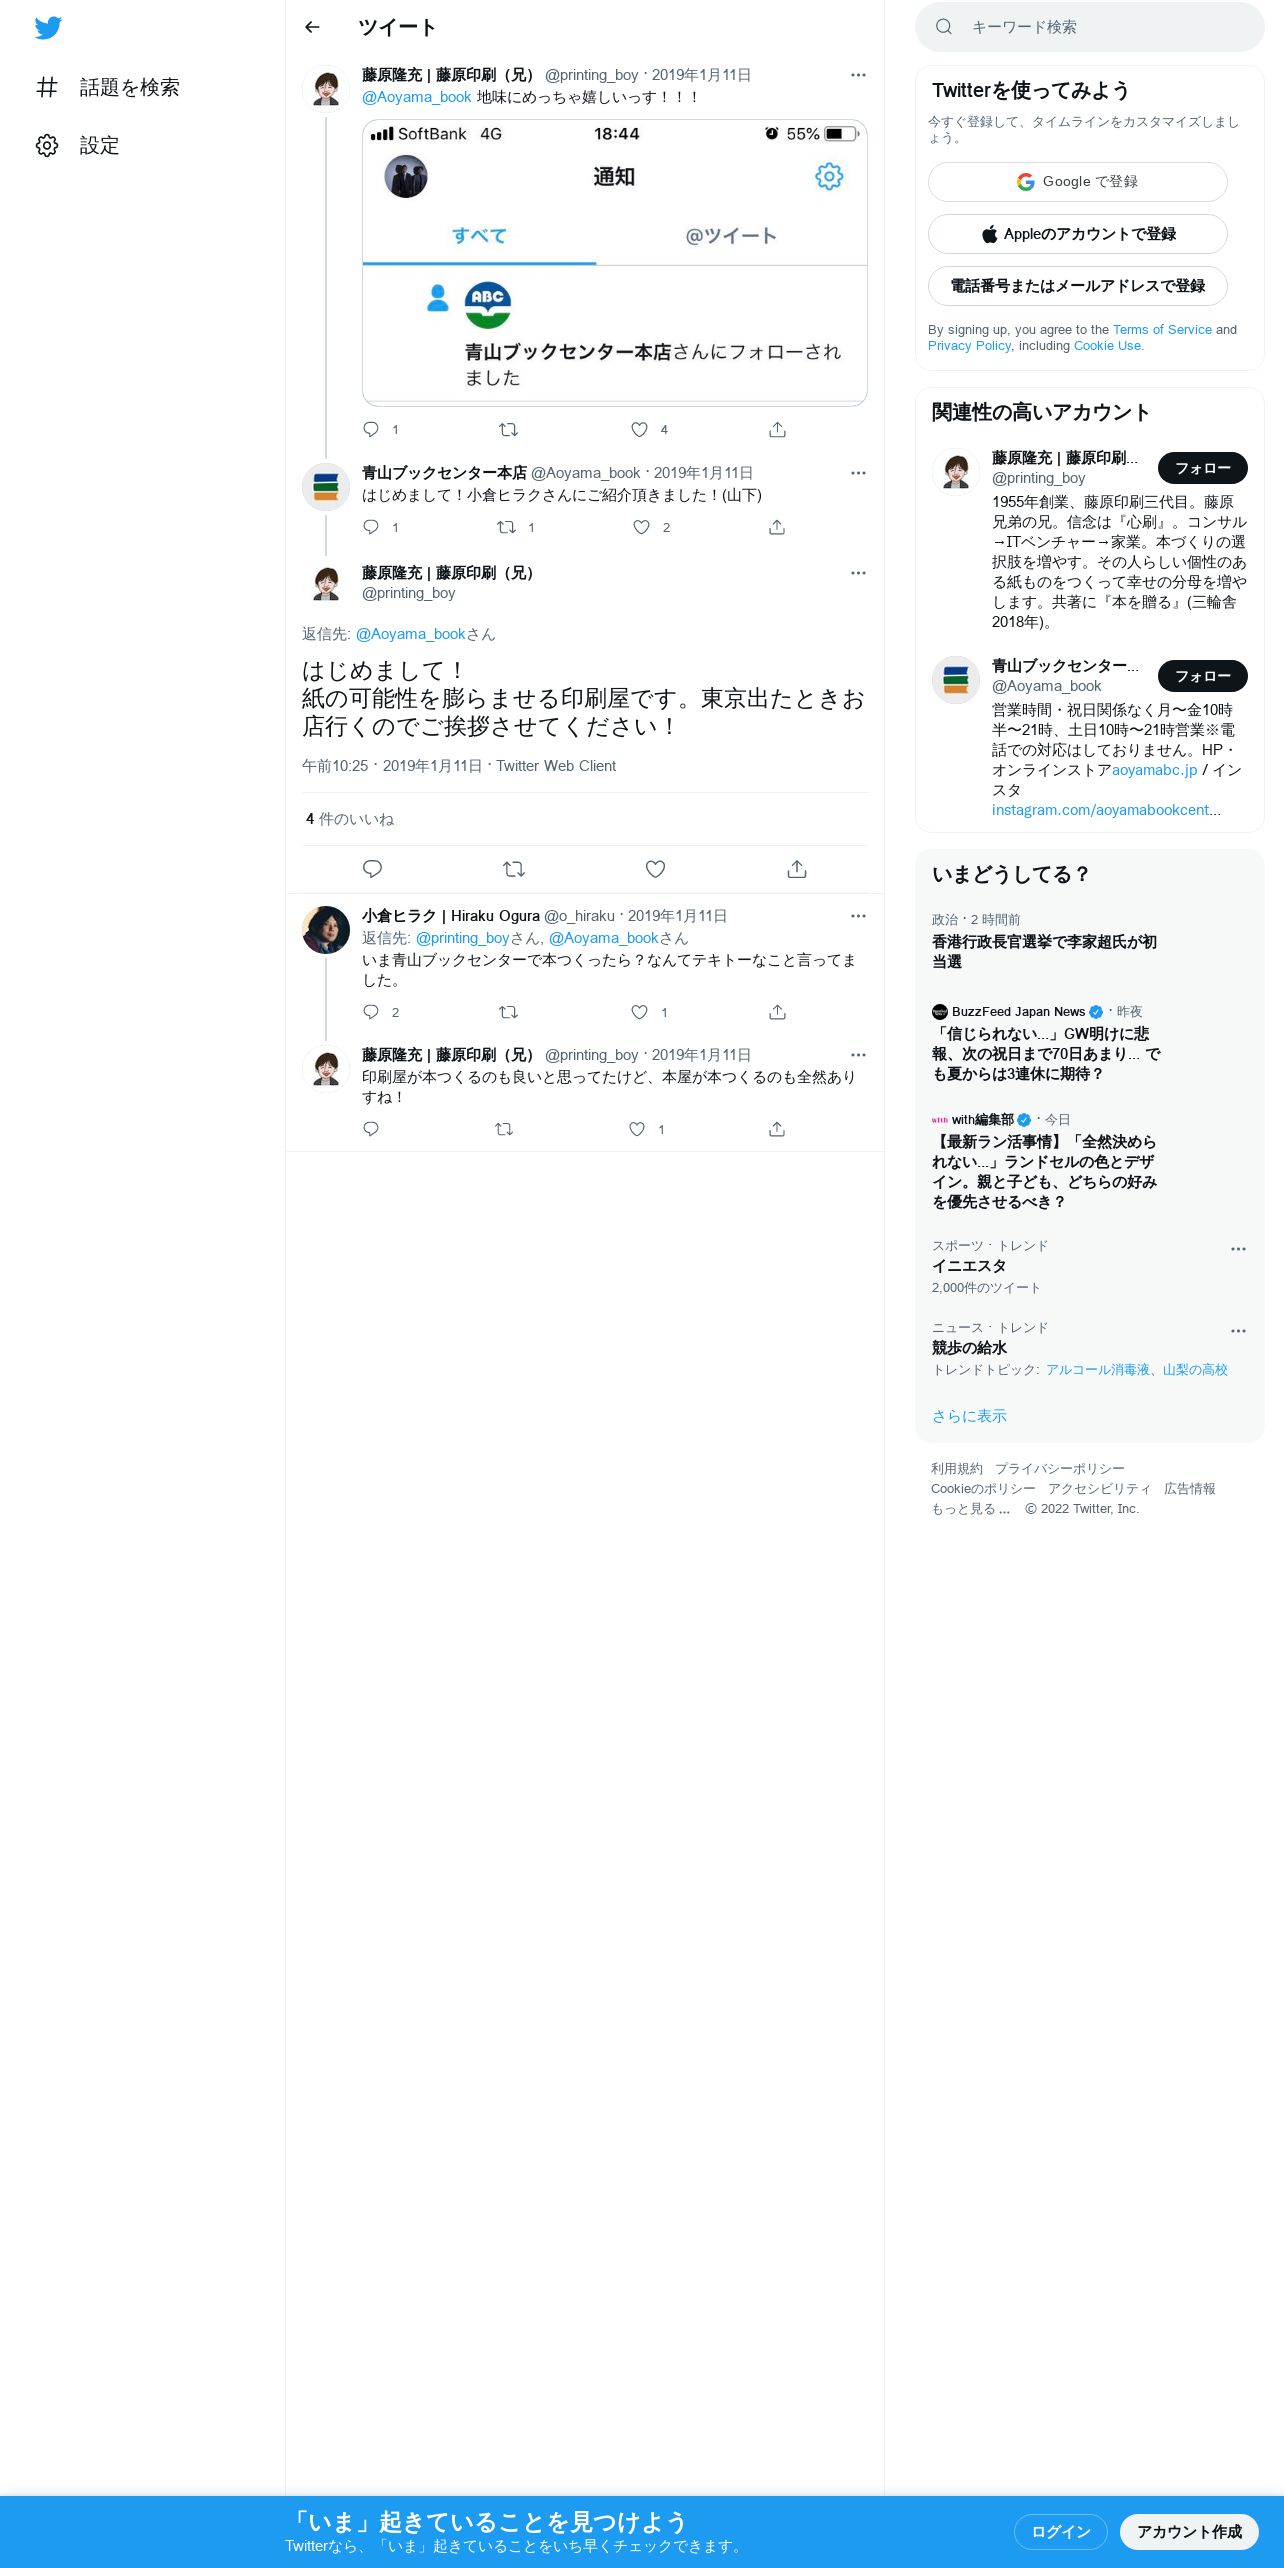The image size is (1284, 2568).
Task: Open more options on 小倉ヒラク's tweet
Action: click(858, 916)
